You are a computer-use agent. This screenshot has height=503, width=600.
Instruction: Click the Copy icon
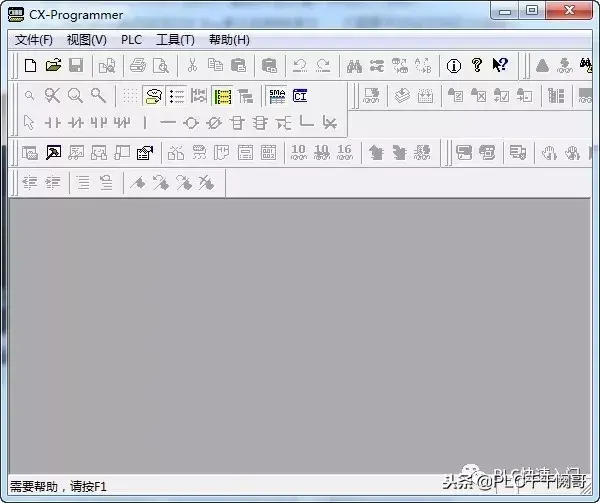coord(215,65)
